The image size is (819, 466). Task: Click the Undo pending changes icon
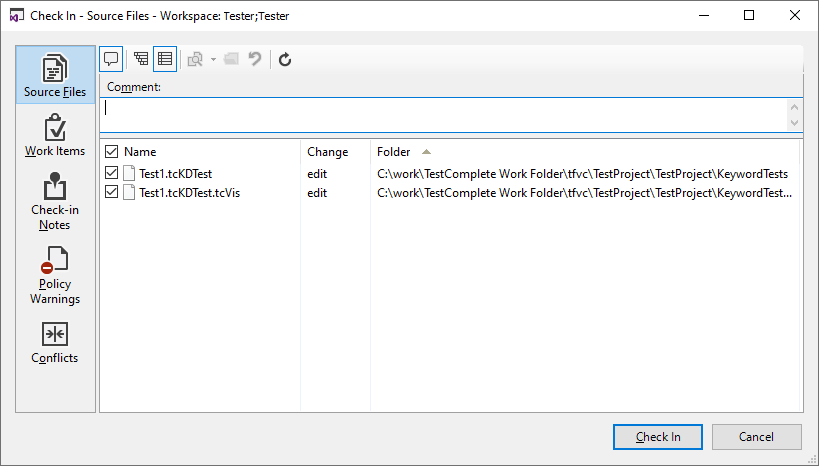pos(255,59)
